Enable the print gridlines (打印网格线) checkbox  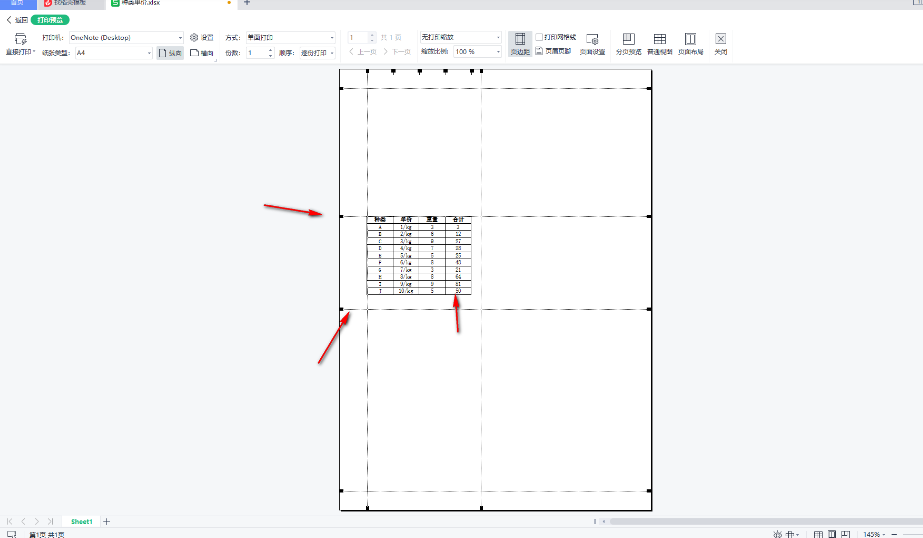click(x=539, y=37)
